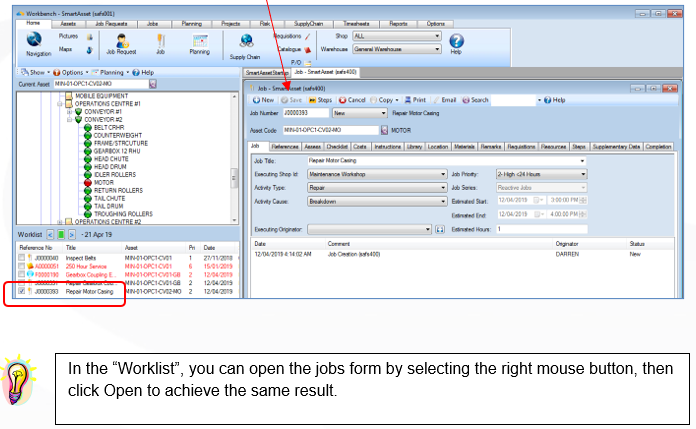Image resolution: width=696 pixels, height=429 pixels.
Task: Open the Reports ribbon tab
Action: point(398,24)
